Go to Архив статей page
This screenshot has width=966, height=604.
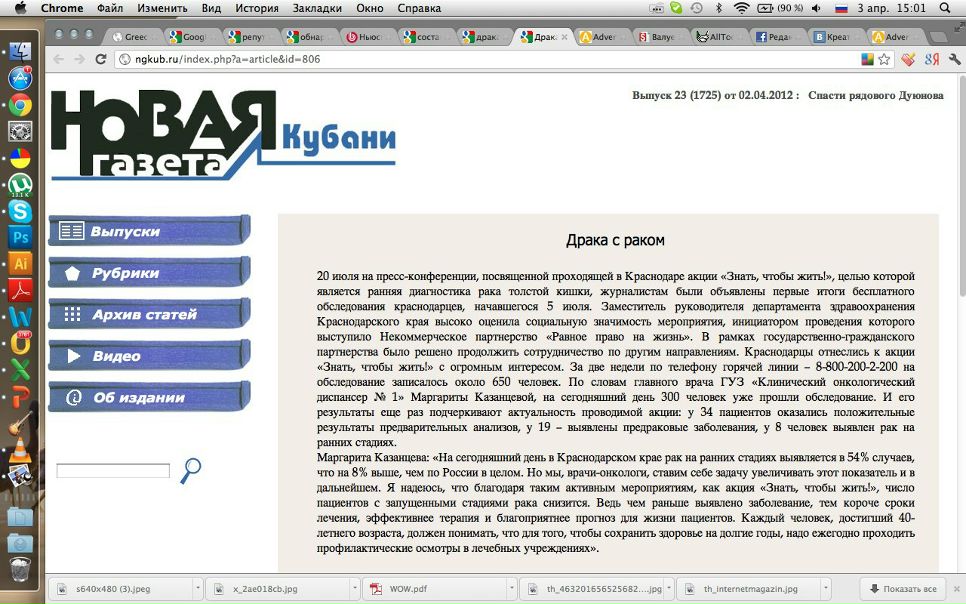148,314
